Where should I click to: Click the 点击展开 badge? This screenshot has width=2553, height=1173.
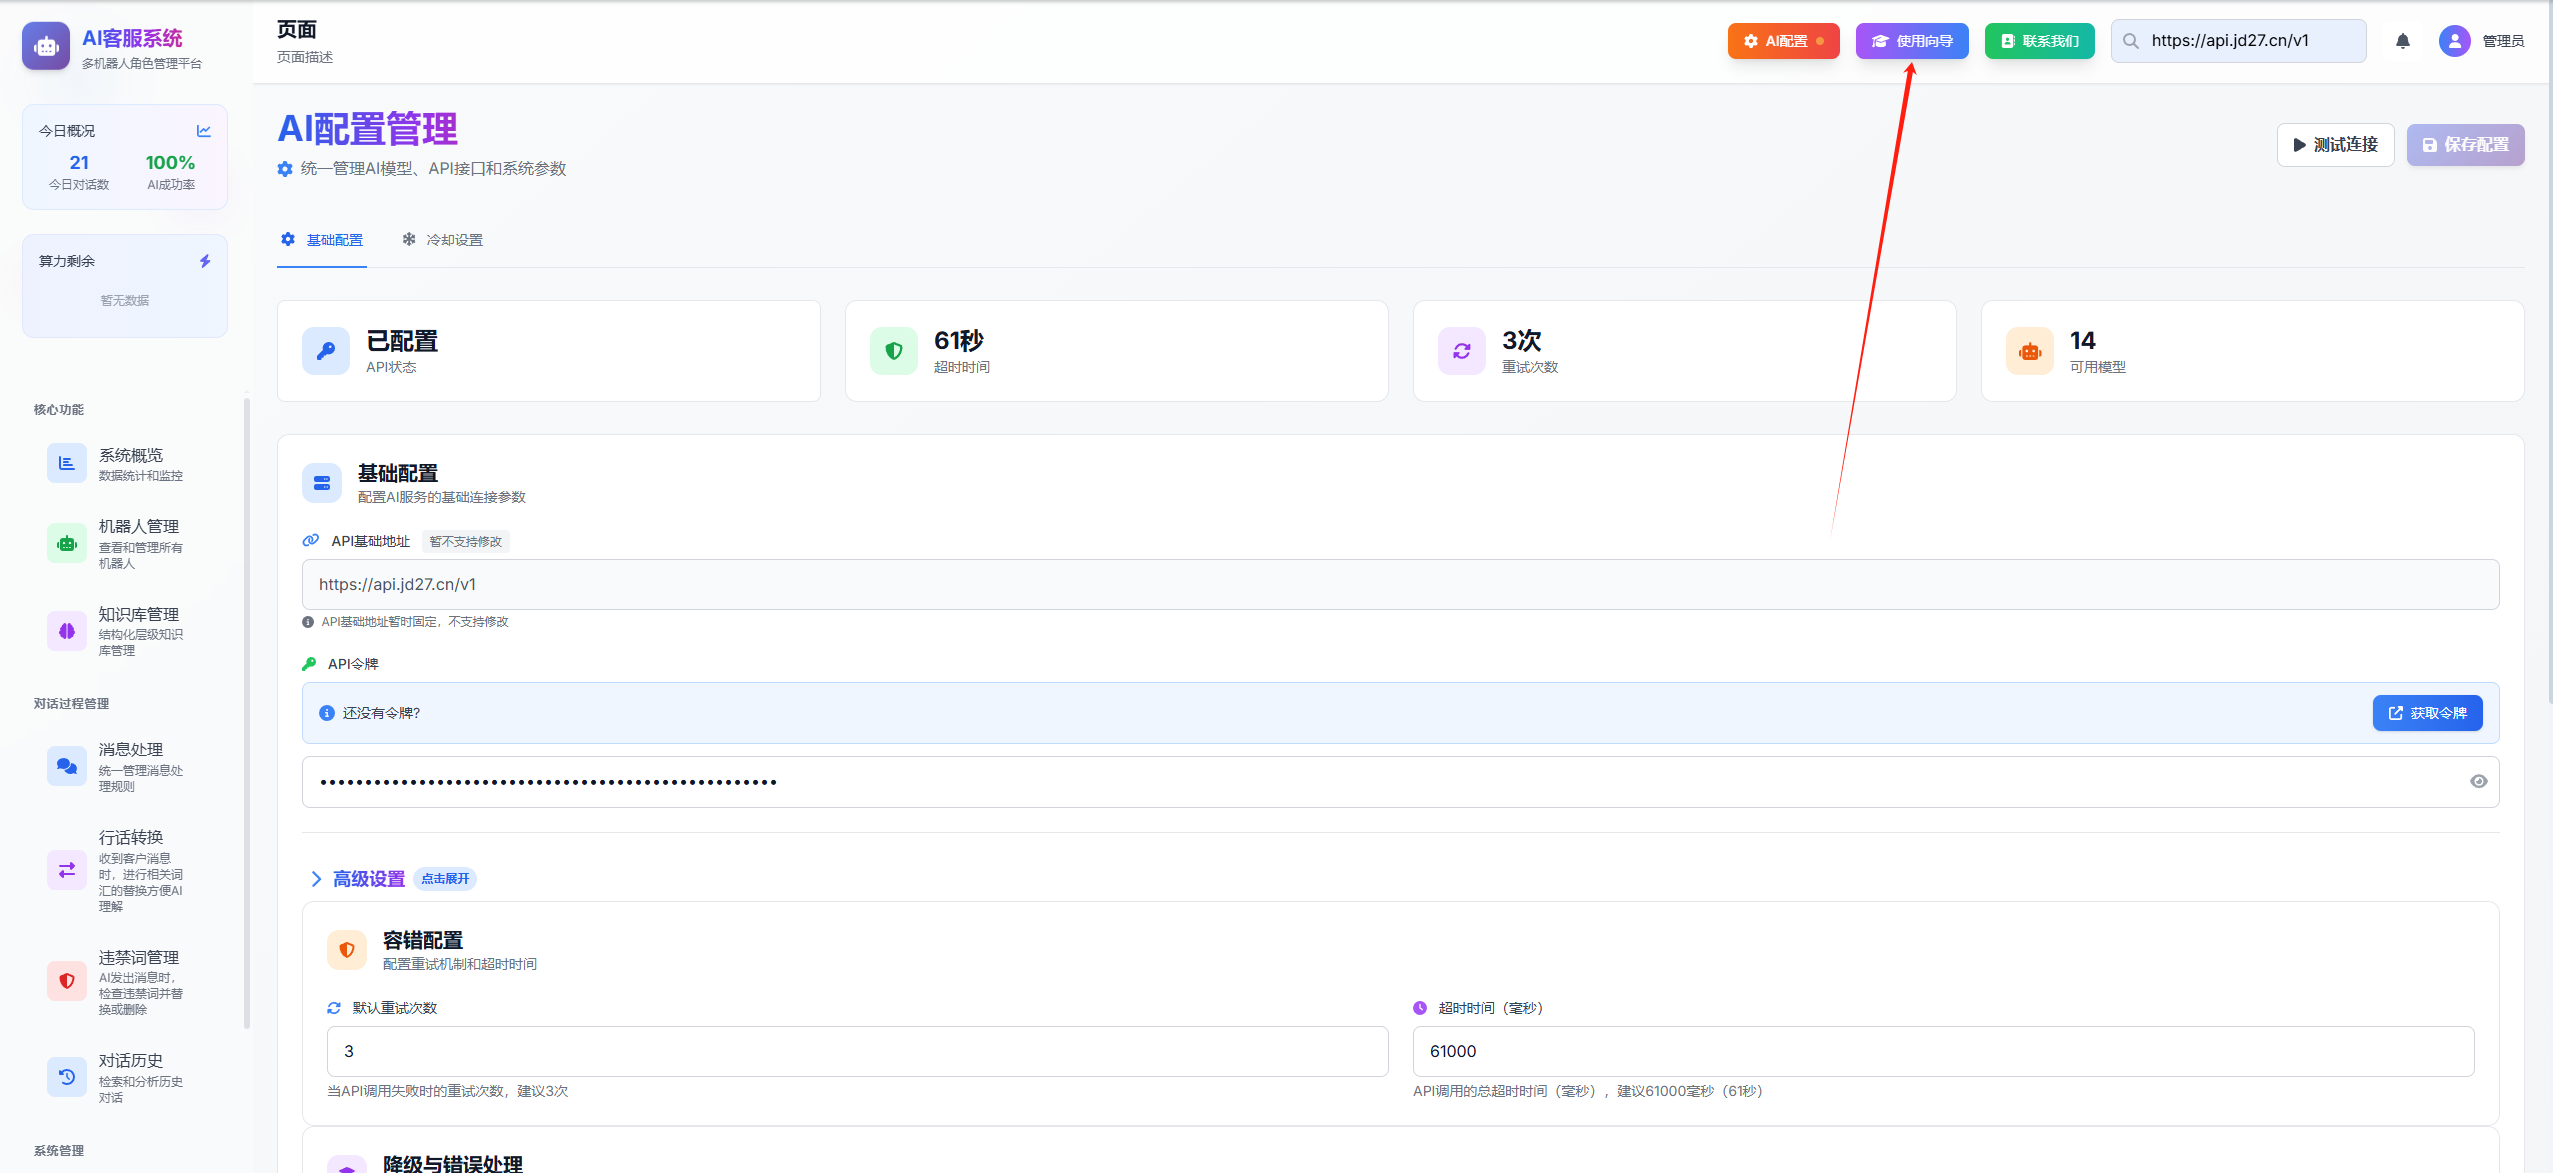coord(445,879)
